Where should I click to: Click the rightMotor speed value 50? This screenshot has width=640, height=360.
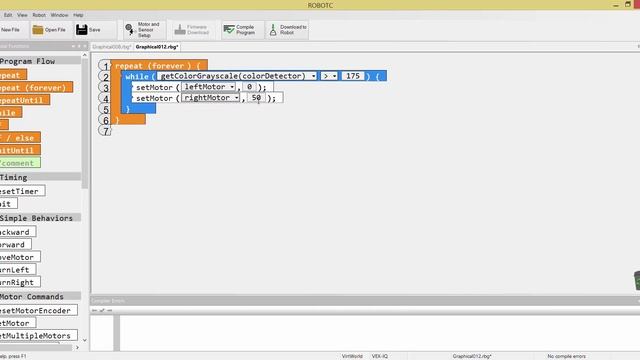pos(256,98)
